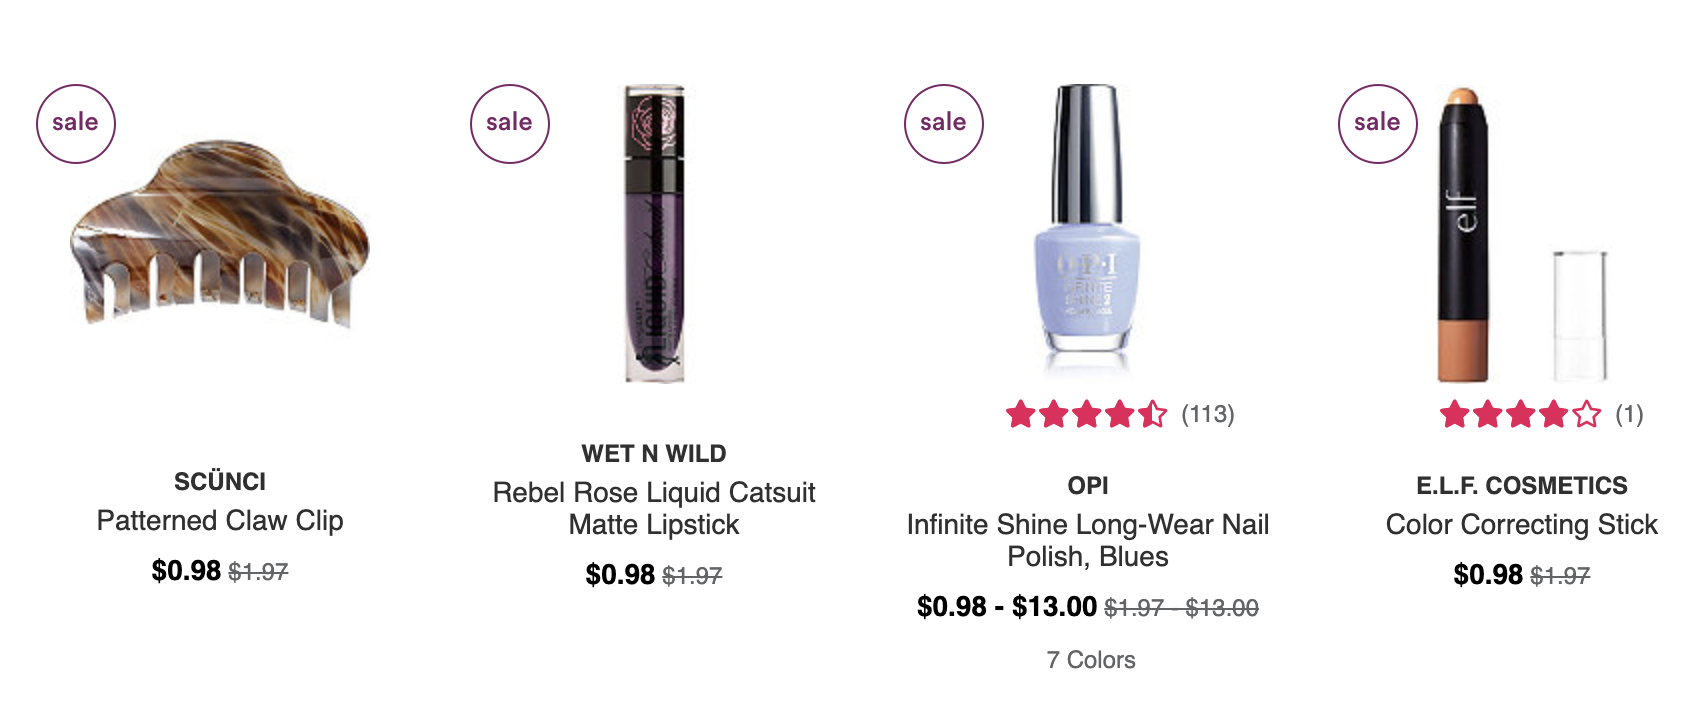Click the sale badge on Scünci claw clip
1690x708 pixels.
coord(76,124)
